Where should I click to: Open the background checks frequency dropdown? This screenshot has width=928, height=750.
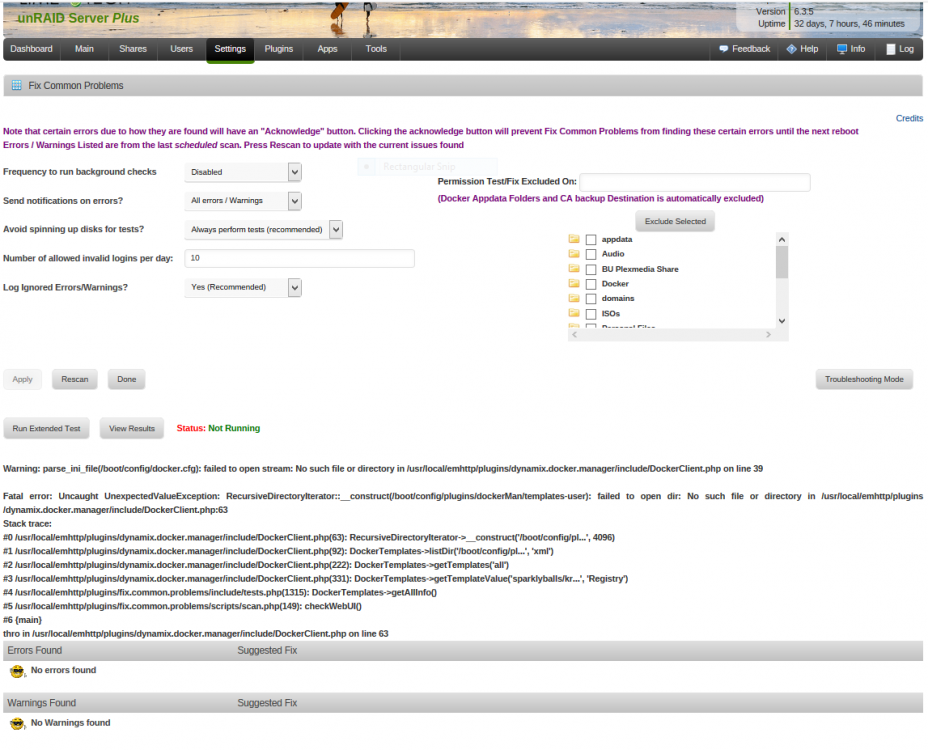point(243,172)
